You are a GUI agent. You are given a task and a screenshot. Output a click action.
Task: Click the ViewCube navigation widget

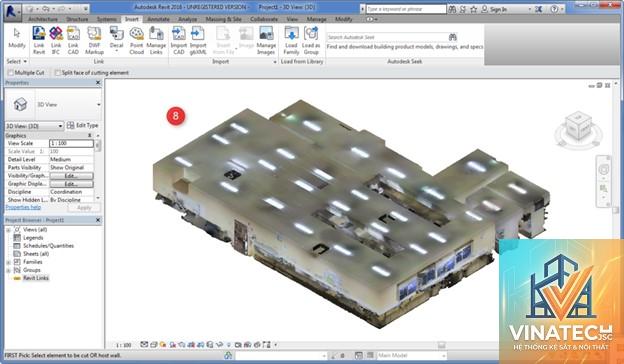pos(579,130)
